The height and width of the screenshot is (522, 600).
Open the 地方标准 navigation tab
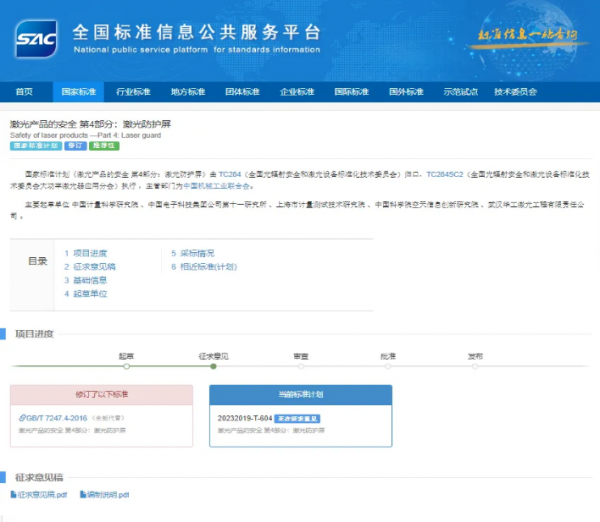[x=188, y=92]
